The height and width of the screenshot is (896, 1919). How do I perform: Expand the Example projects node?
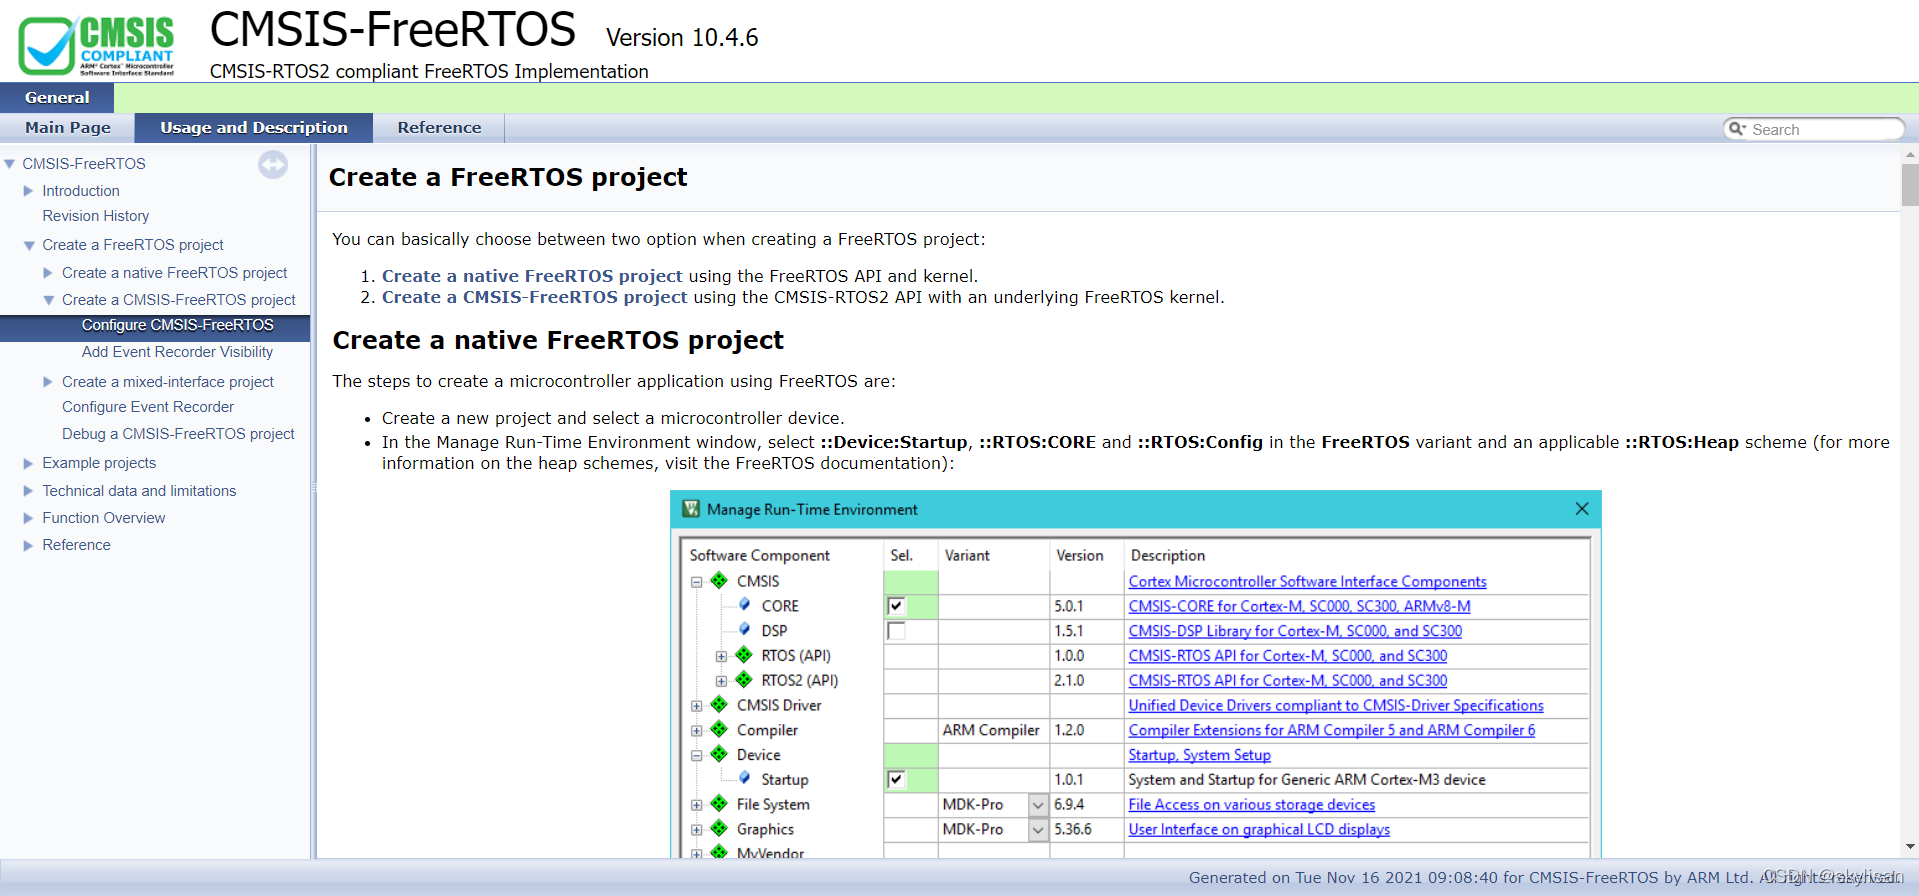(29, 463)
